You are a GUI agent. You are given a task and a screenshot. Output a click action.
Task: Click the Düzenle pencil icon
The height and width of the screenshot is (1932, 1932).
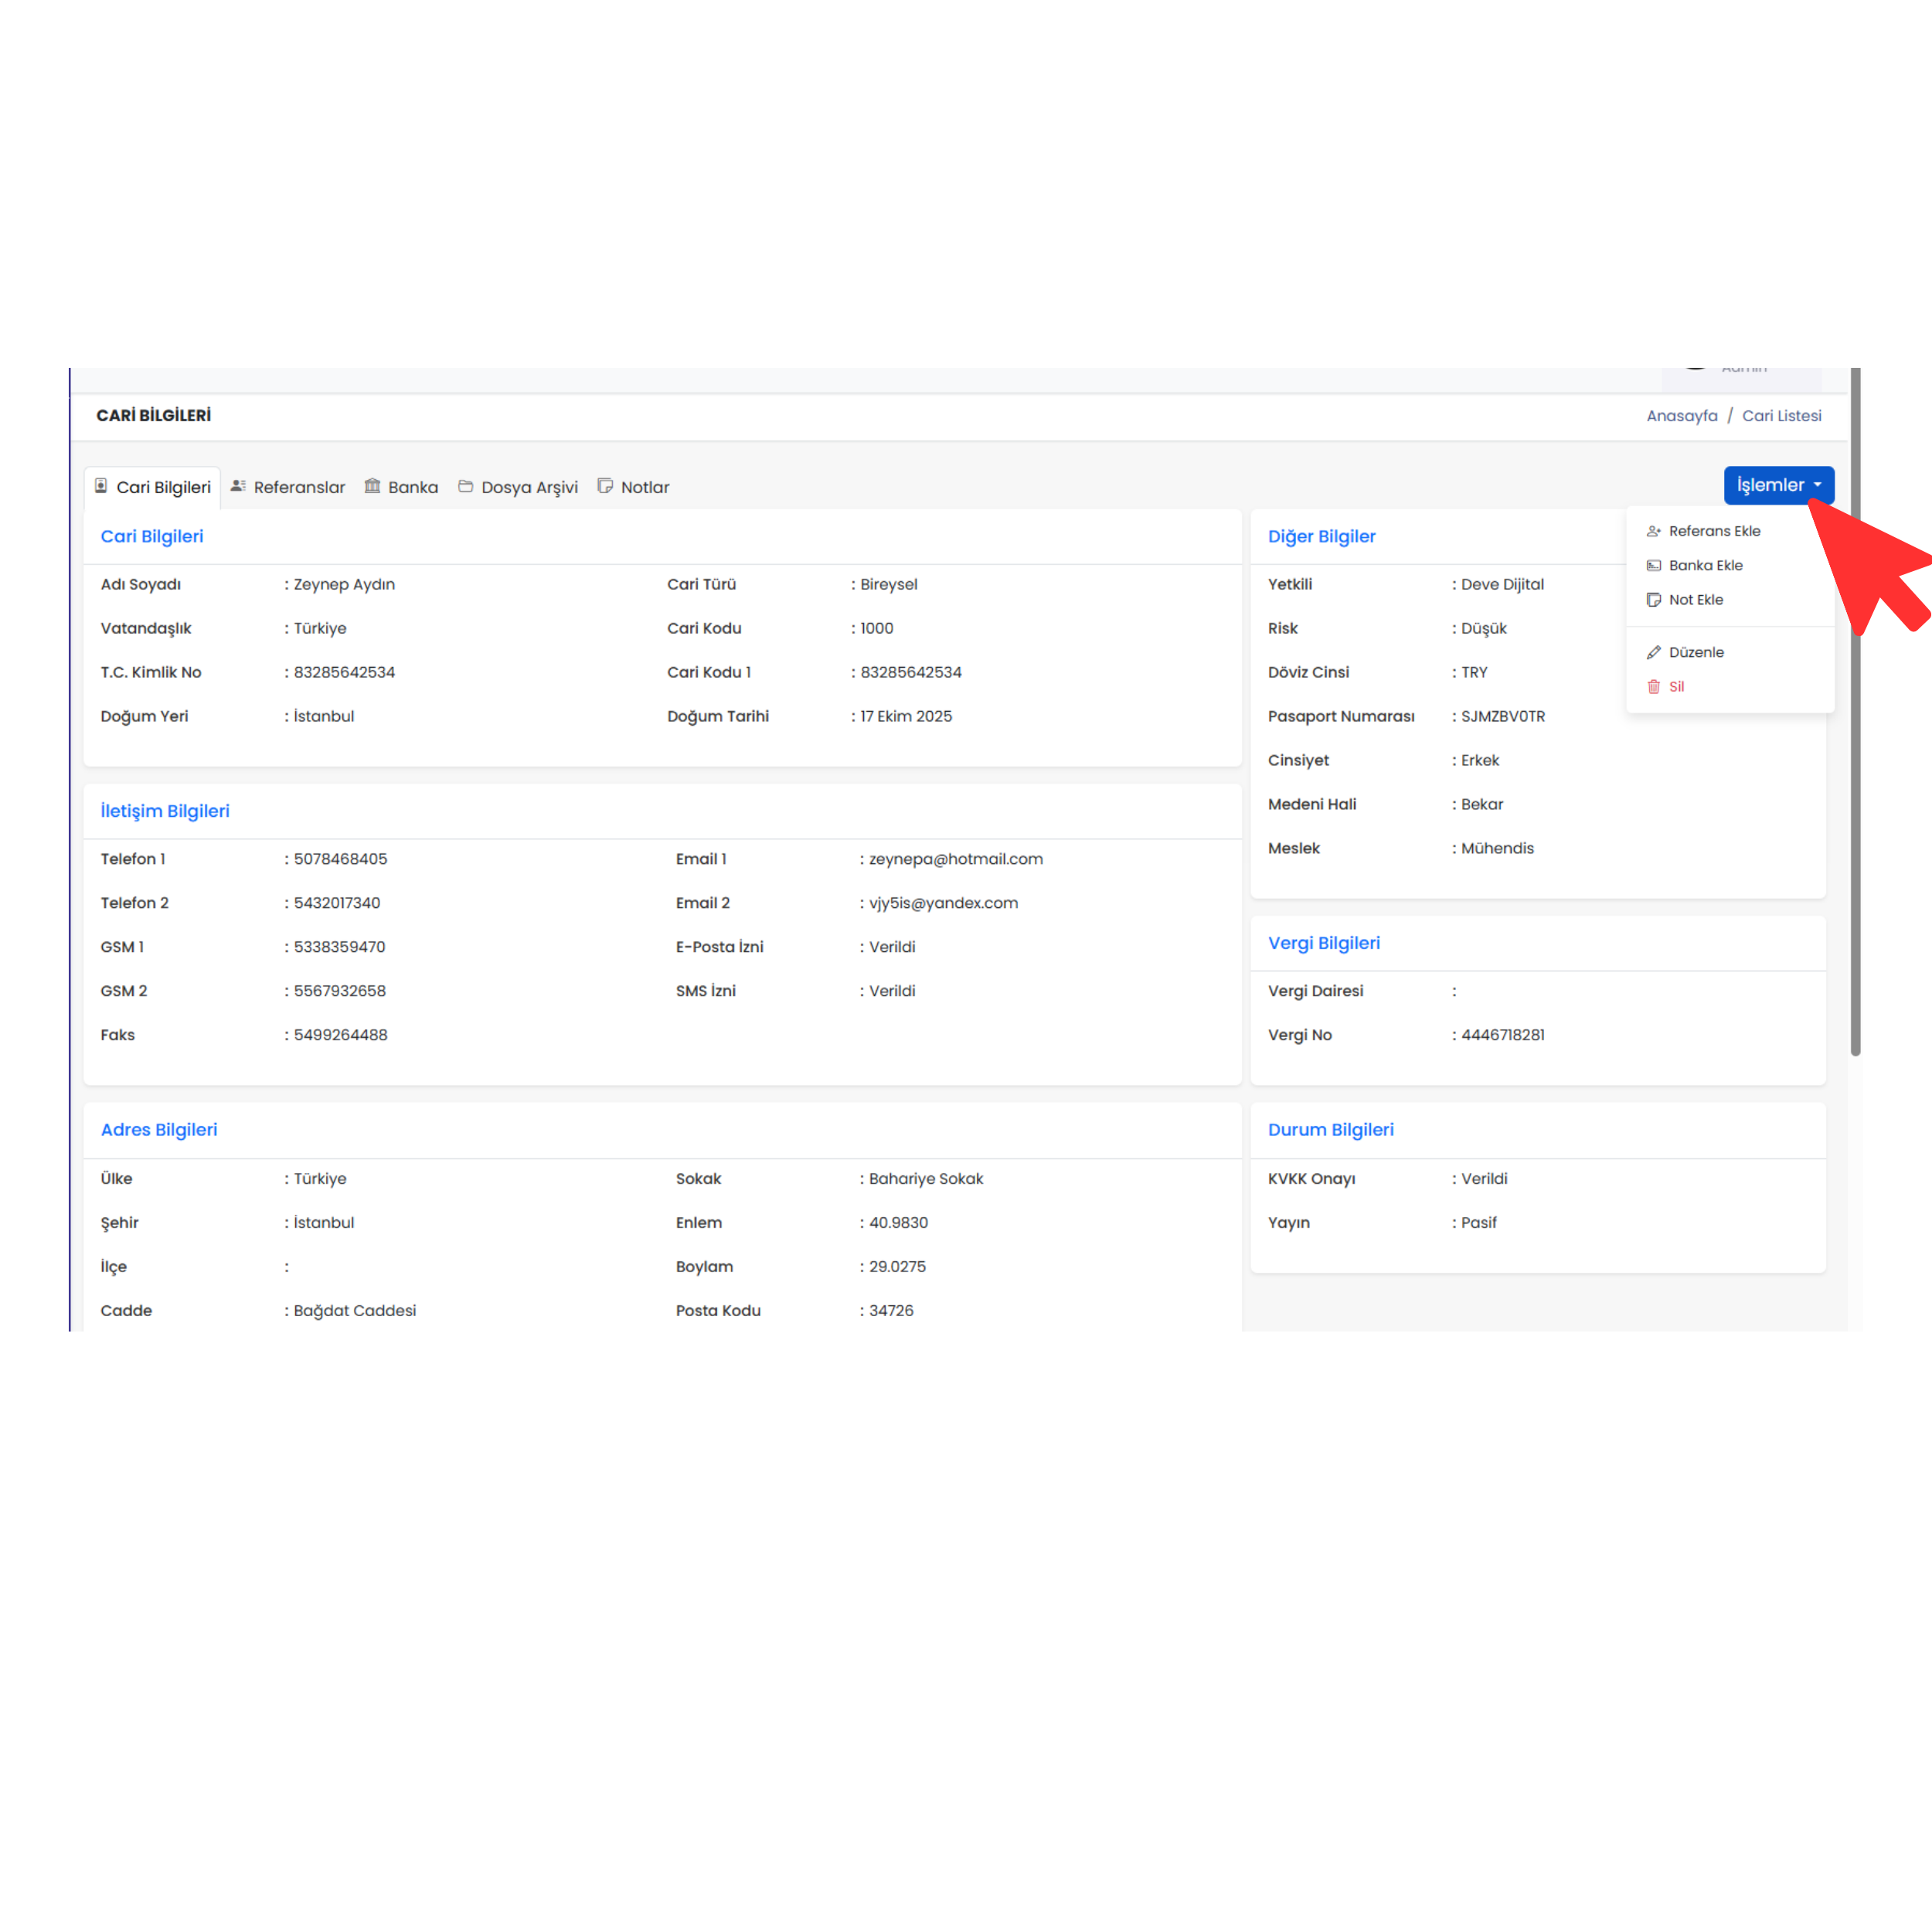(1653, 652)
